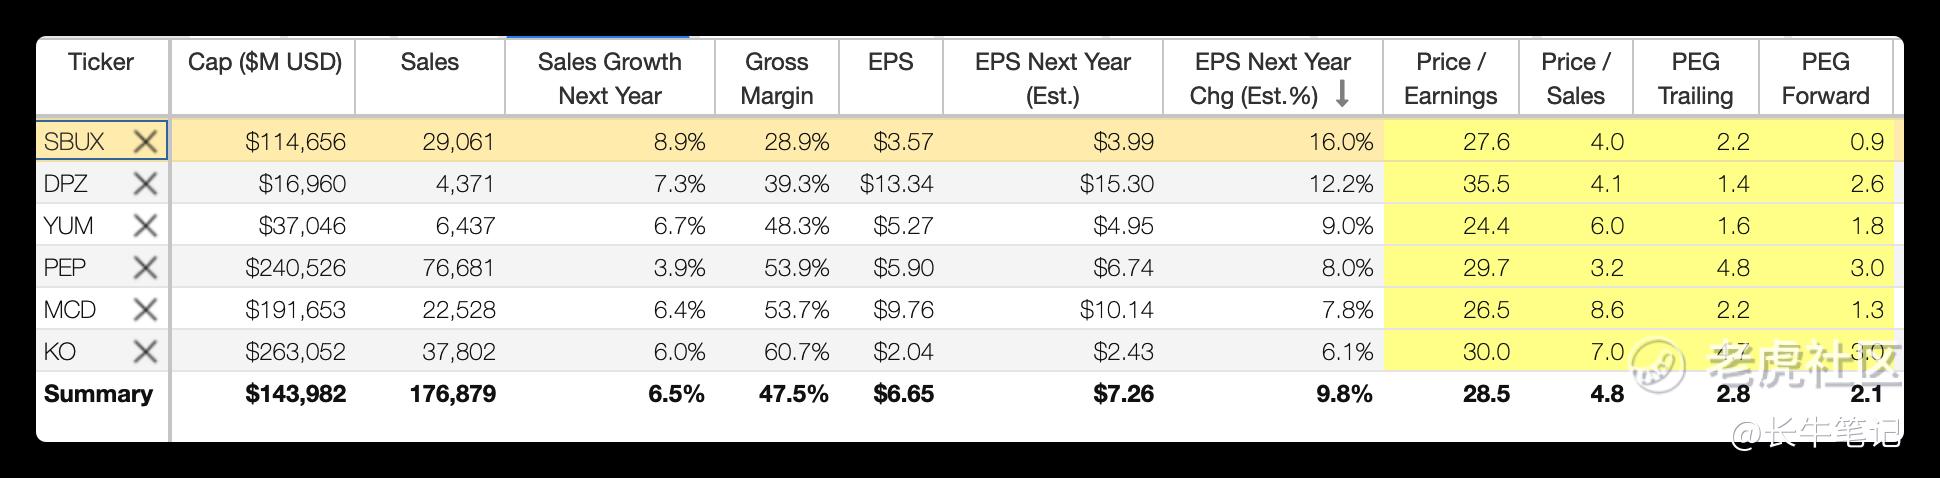Image resolution: width=1940 pixels, height=478 pixels.
Task: Click the Summary row label
Action: pos(98,394)
